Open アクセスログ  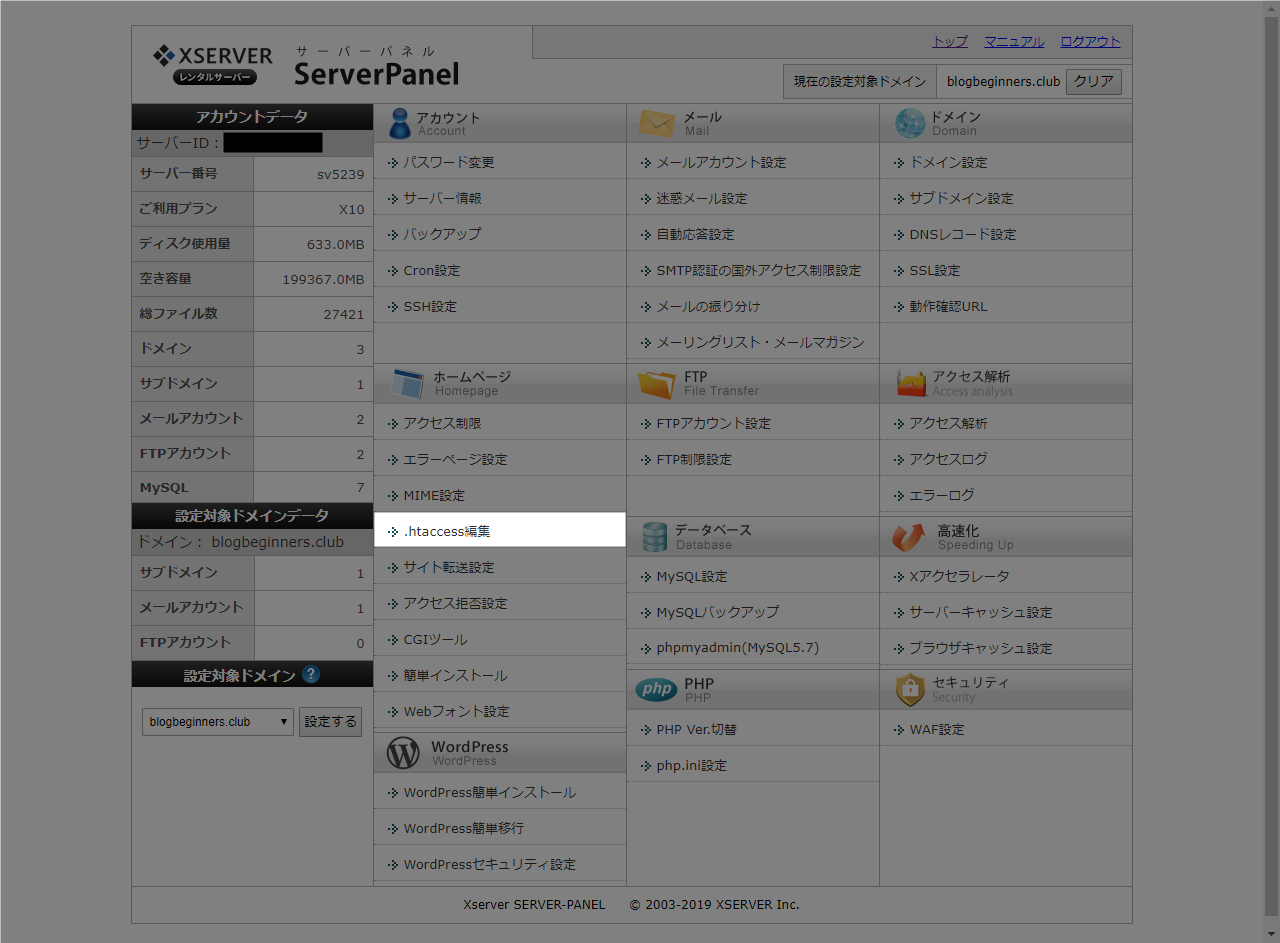pos(948,459)
